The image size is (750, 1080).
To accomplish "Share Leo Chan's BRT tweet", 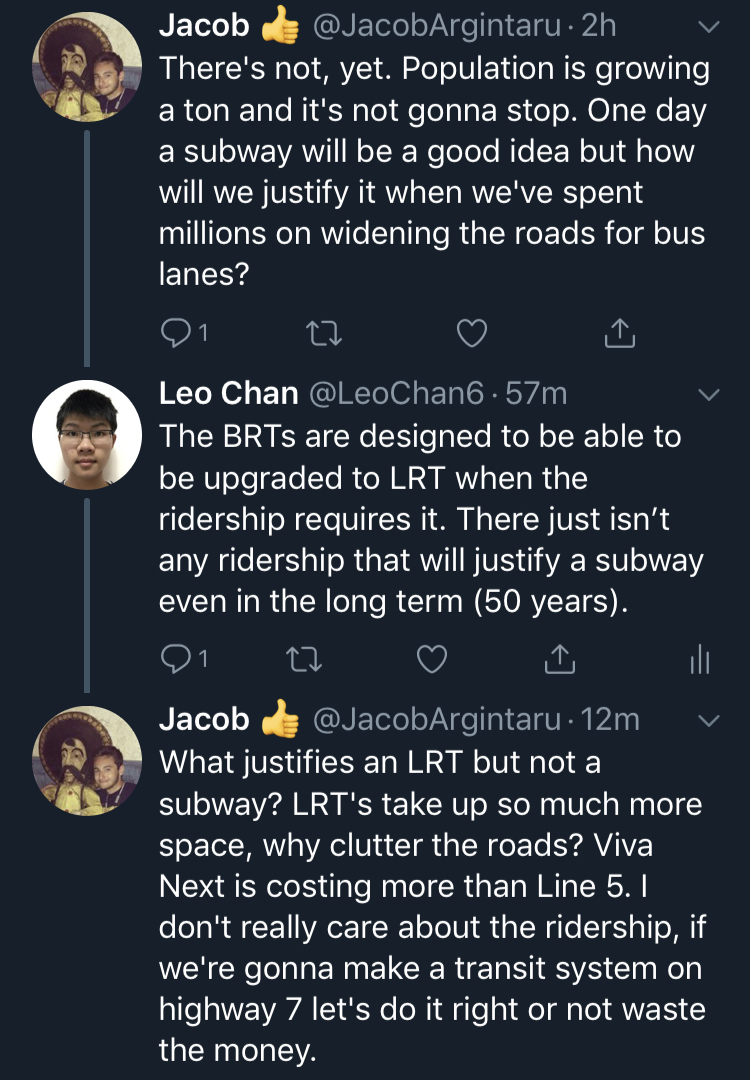I will [558, 658].
